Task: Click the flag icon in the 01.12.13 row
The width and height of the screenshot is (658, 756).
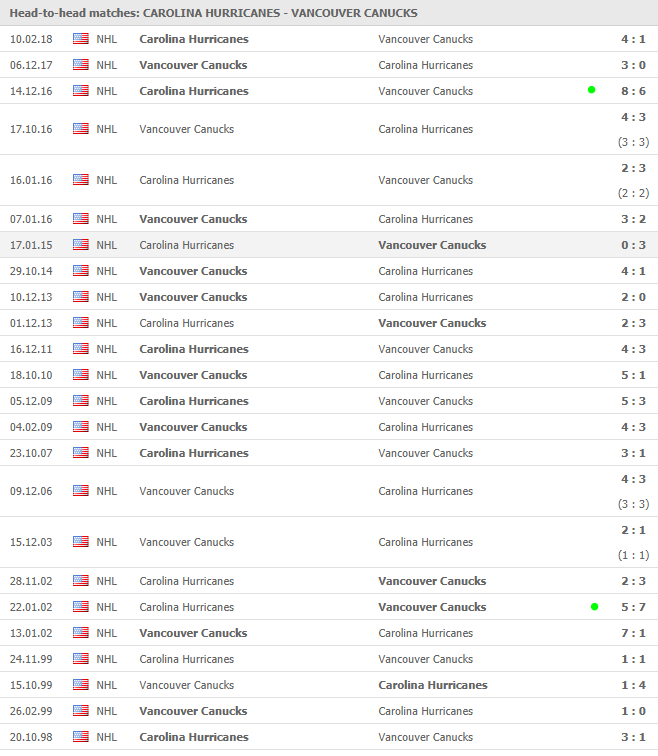Action: point(81,323)
